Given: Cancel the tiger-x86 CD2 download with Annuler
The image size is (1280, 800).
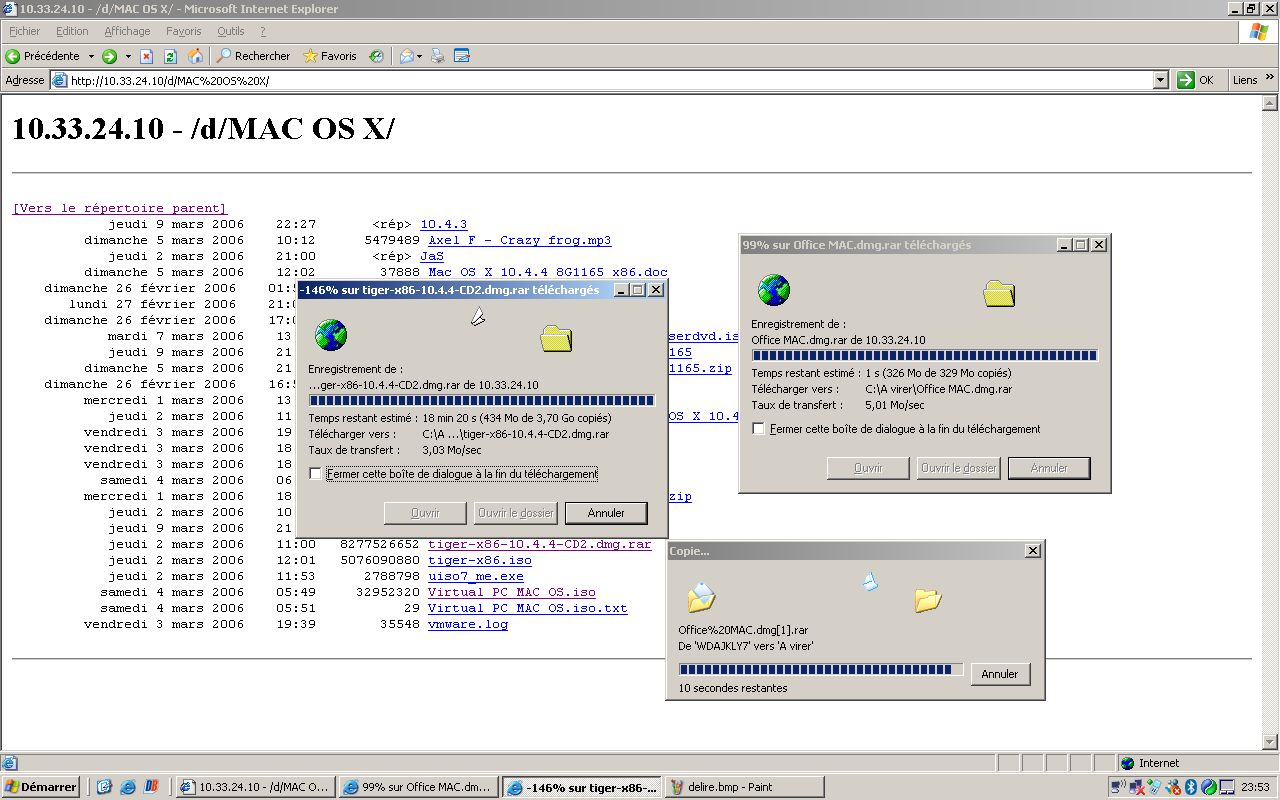Looking at the screenshot, I should (x=606, y=513).
